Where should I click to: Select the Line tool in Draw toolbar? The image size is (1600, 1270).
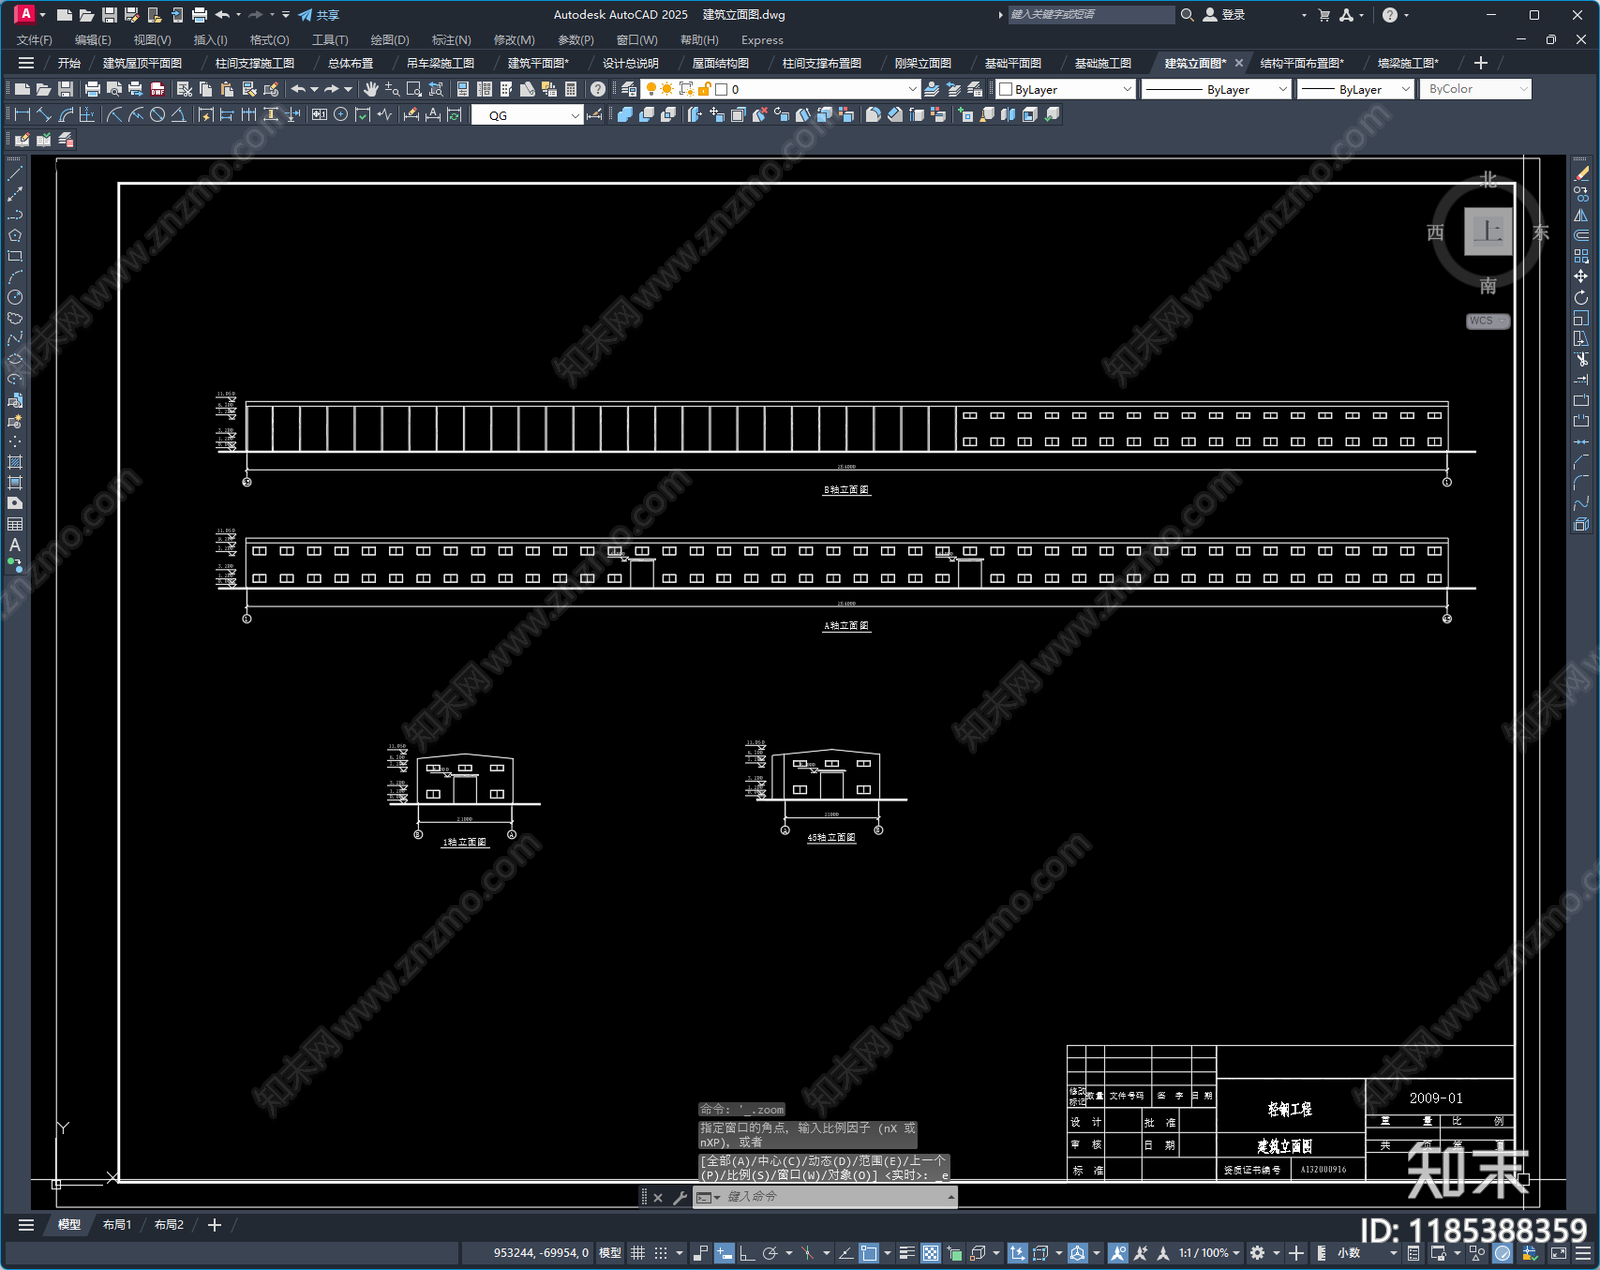15,174
